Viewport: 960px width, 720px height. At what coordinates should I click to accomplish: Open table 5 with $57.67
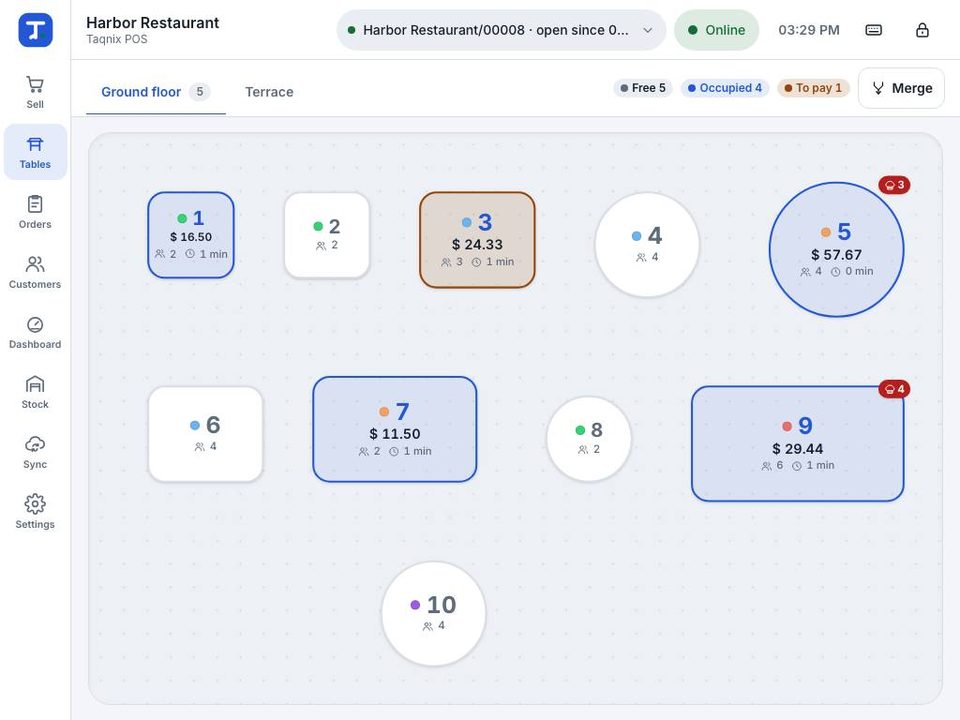pyautogui.click(x=836, y=250)
